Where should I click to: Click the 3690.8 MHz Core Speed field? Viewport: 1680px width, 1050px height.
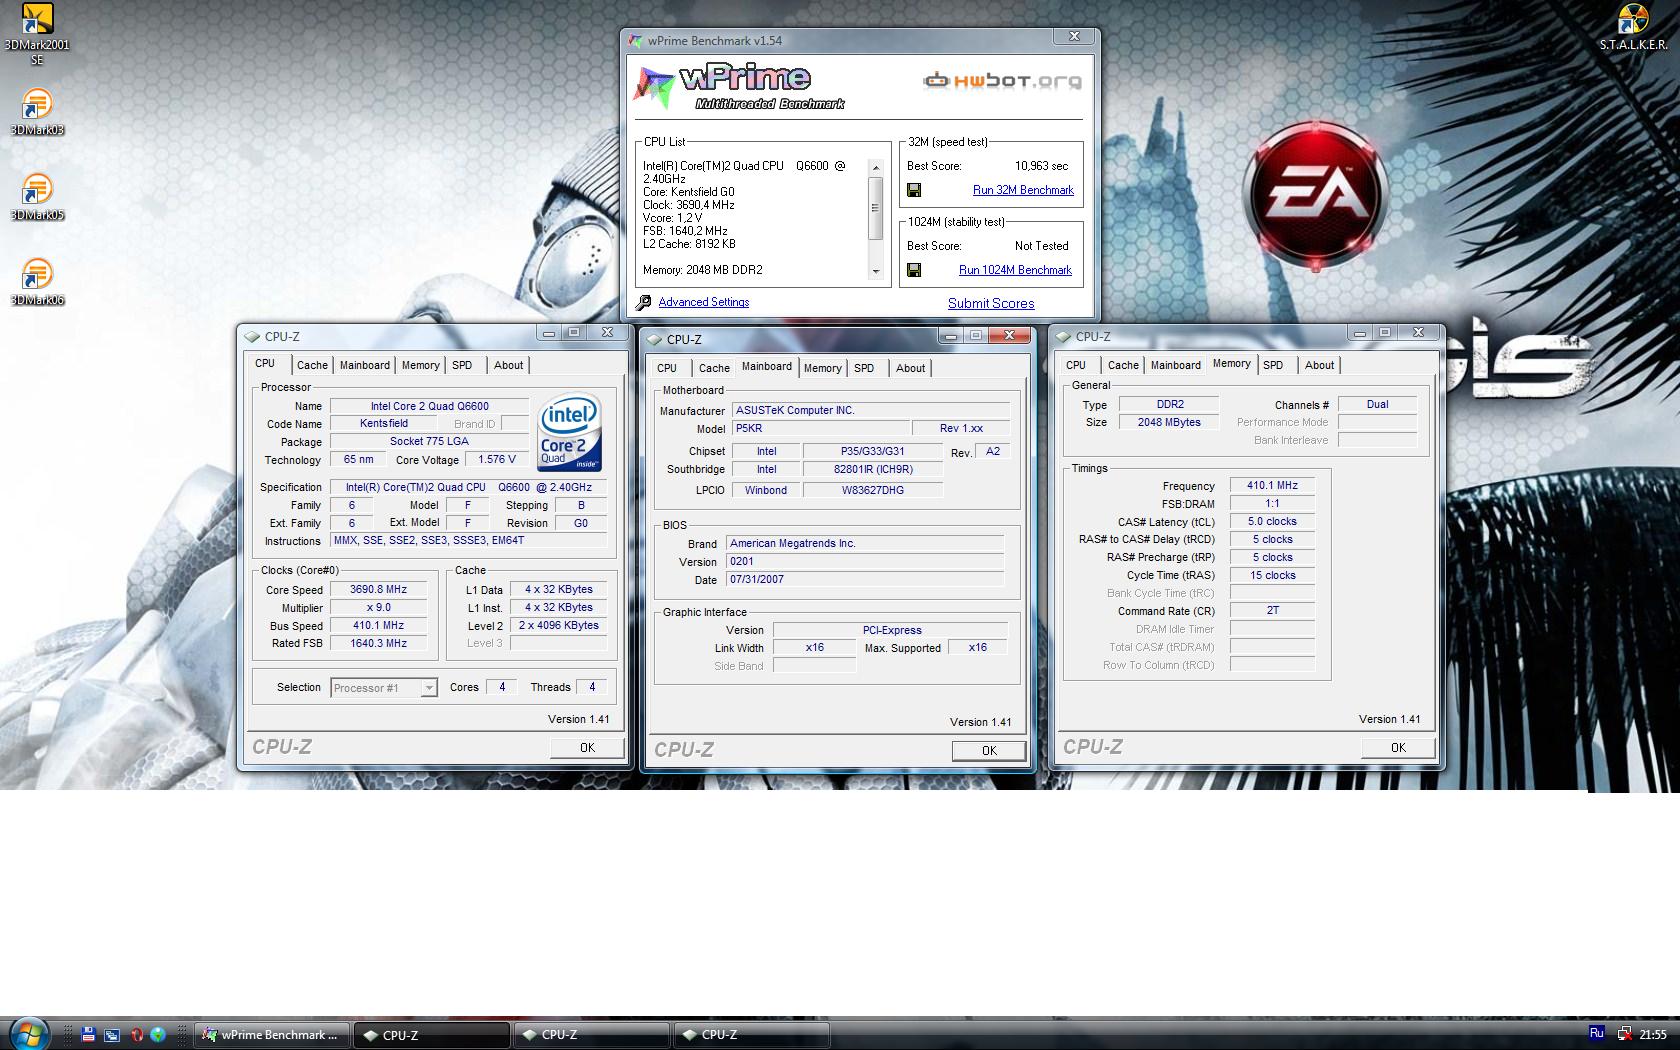(378, 590)
